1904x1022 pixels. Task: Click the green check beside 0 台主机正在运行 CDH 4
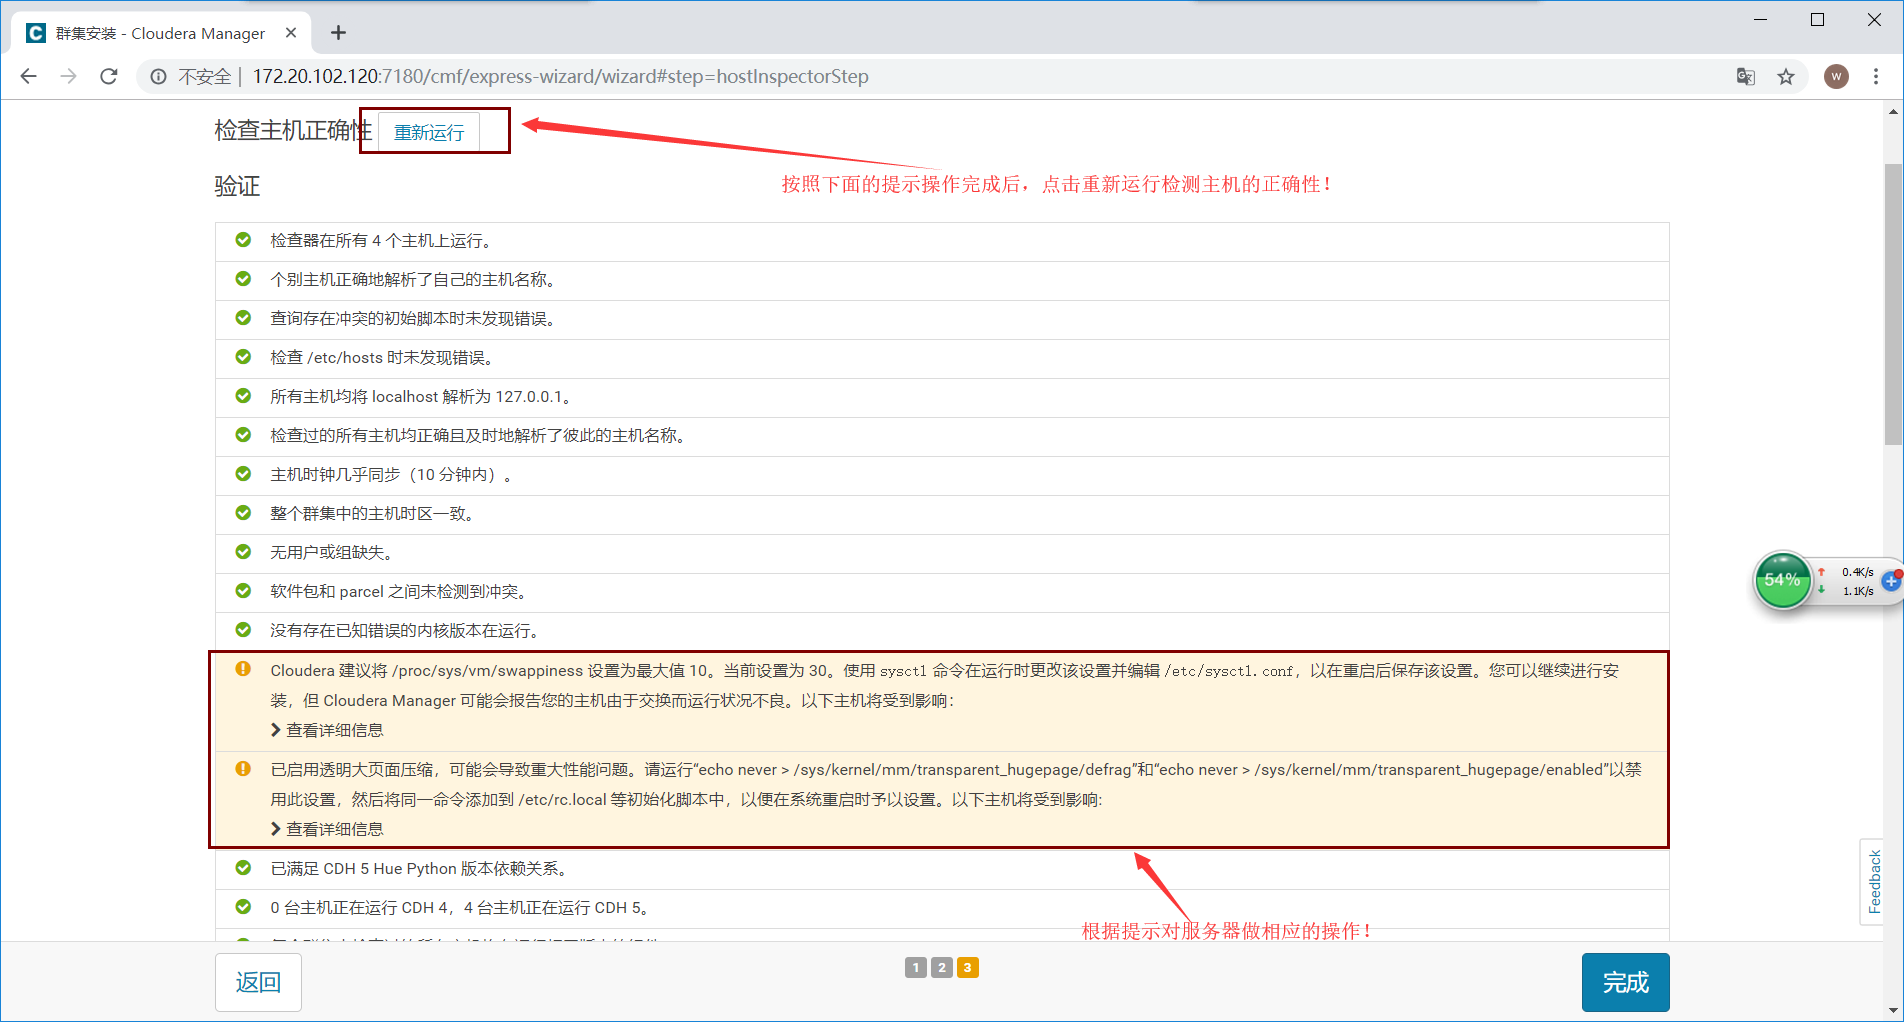coord(243,907)
